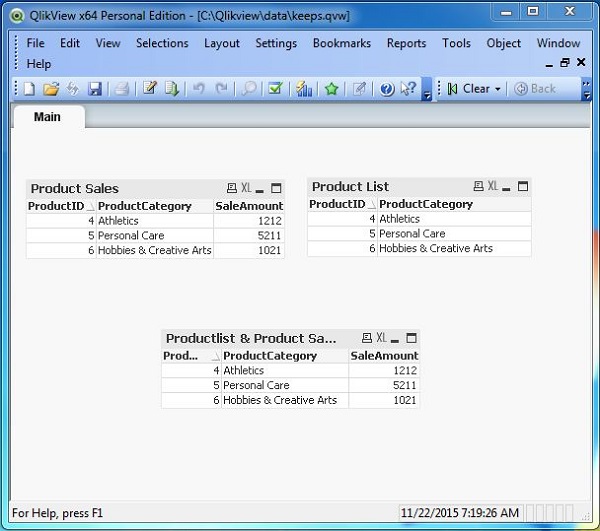Select Athletics in the Product Sales table
Viewport: 600px width, 531px height.
[118, 221]
